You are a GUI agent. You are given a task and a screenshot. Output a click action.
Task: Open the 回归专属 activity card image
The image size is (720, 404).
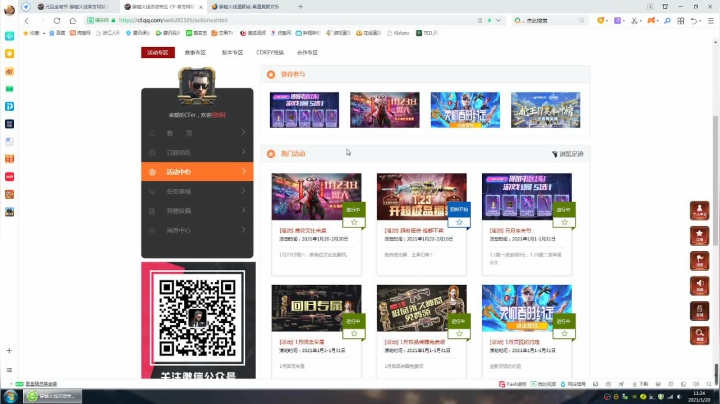(x=316, y=309)
